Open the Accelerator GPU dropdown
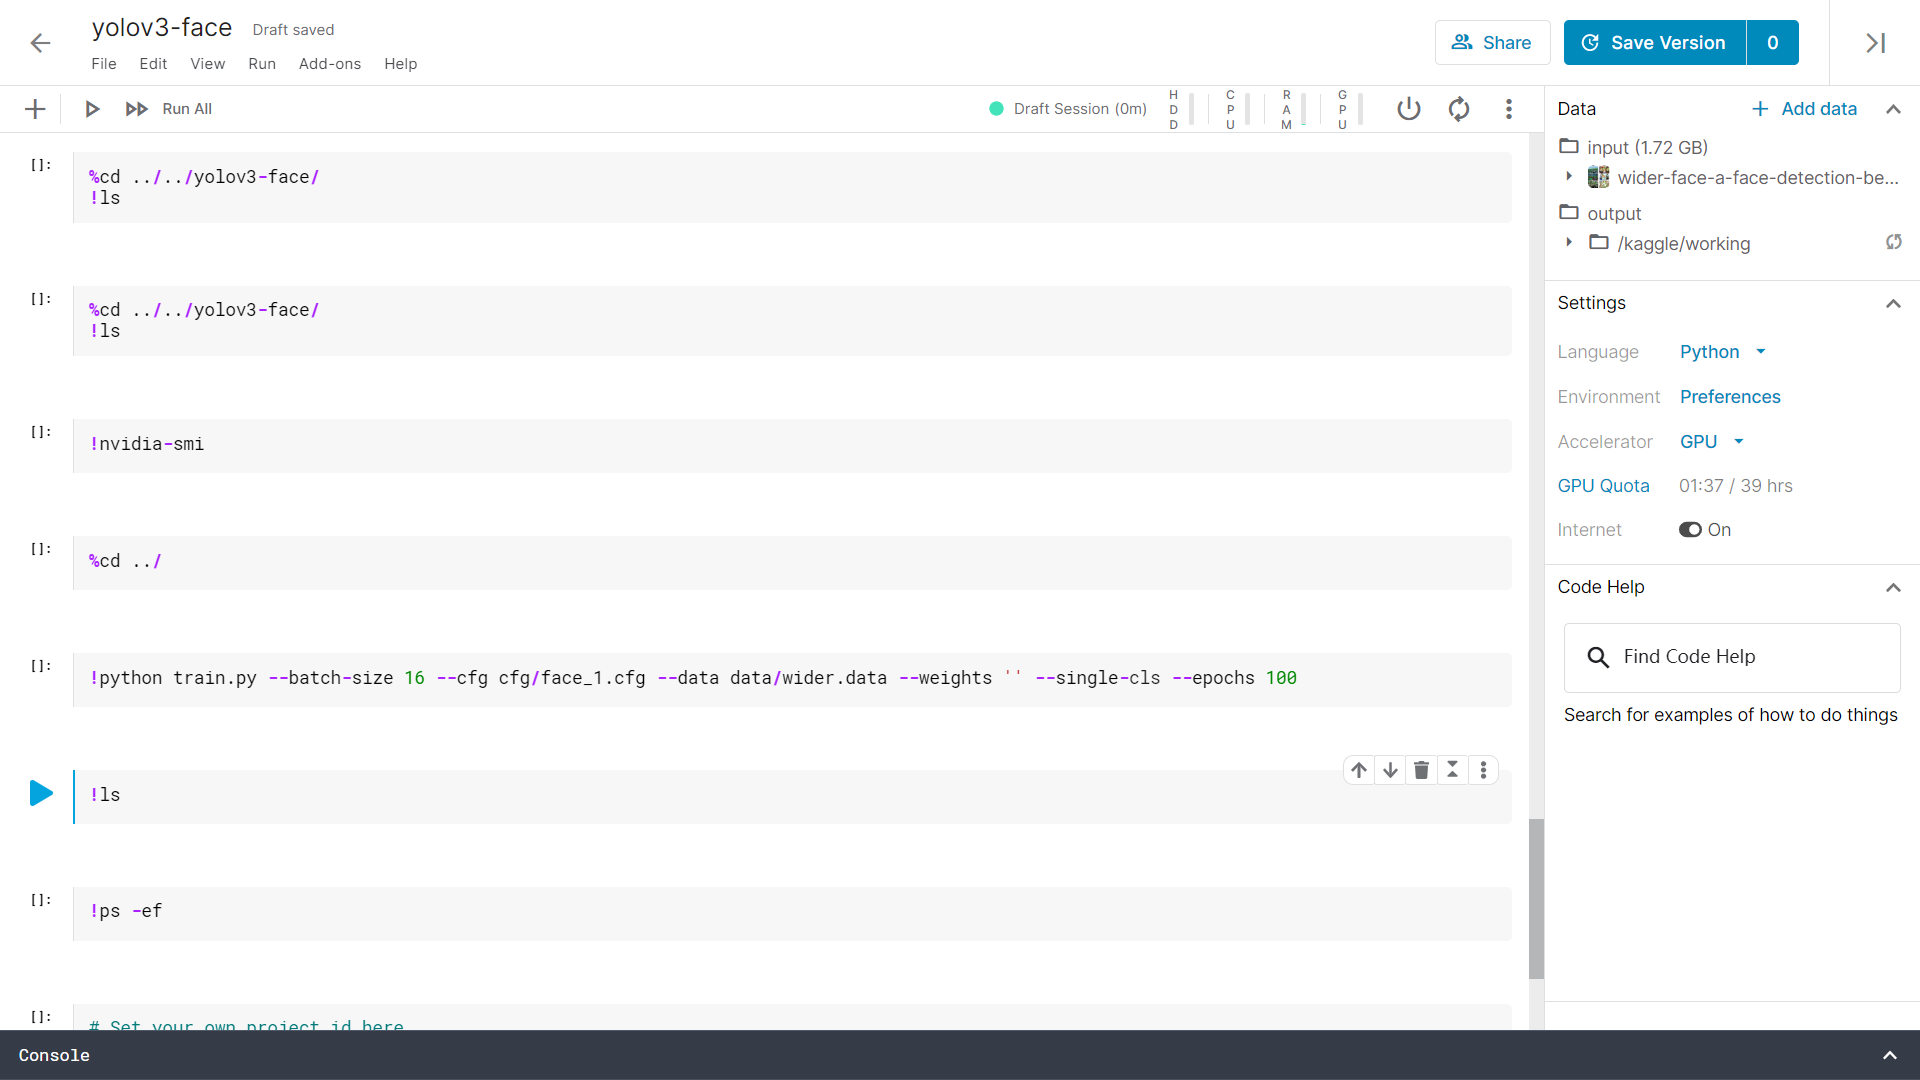Screen dimensions: 1920x1080 tap(1711, 442)
